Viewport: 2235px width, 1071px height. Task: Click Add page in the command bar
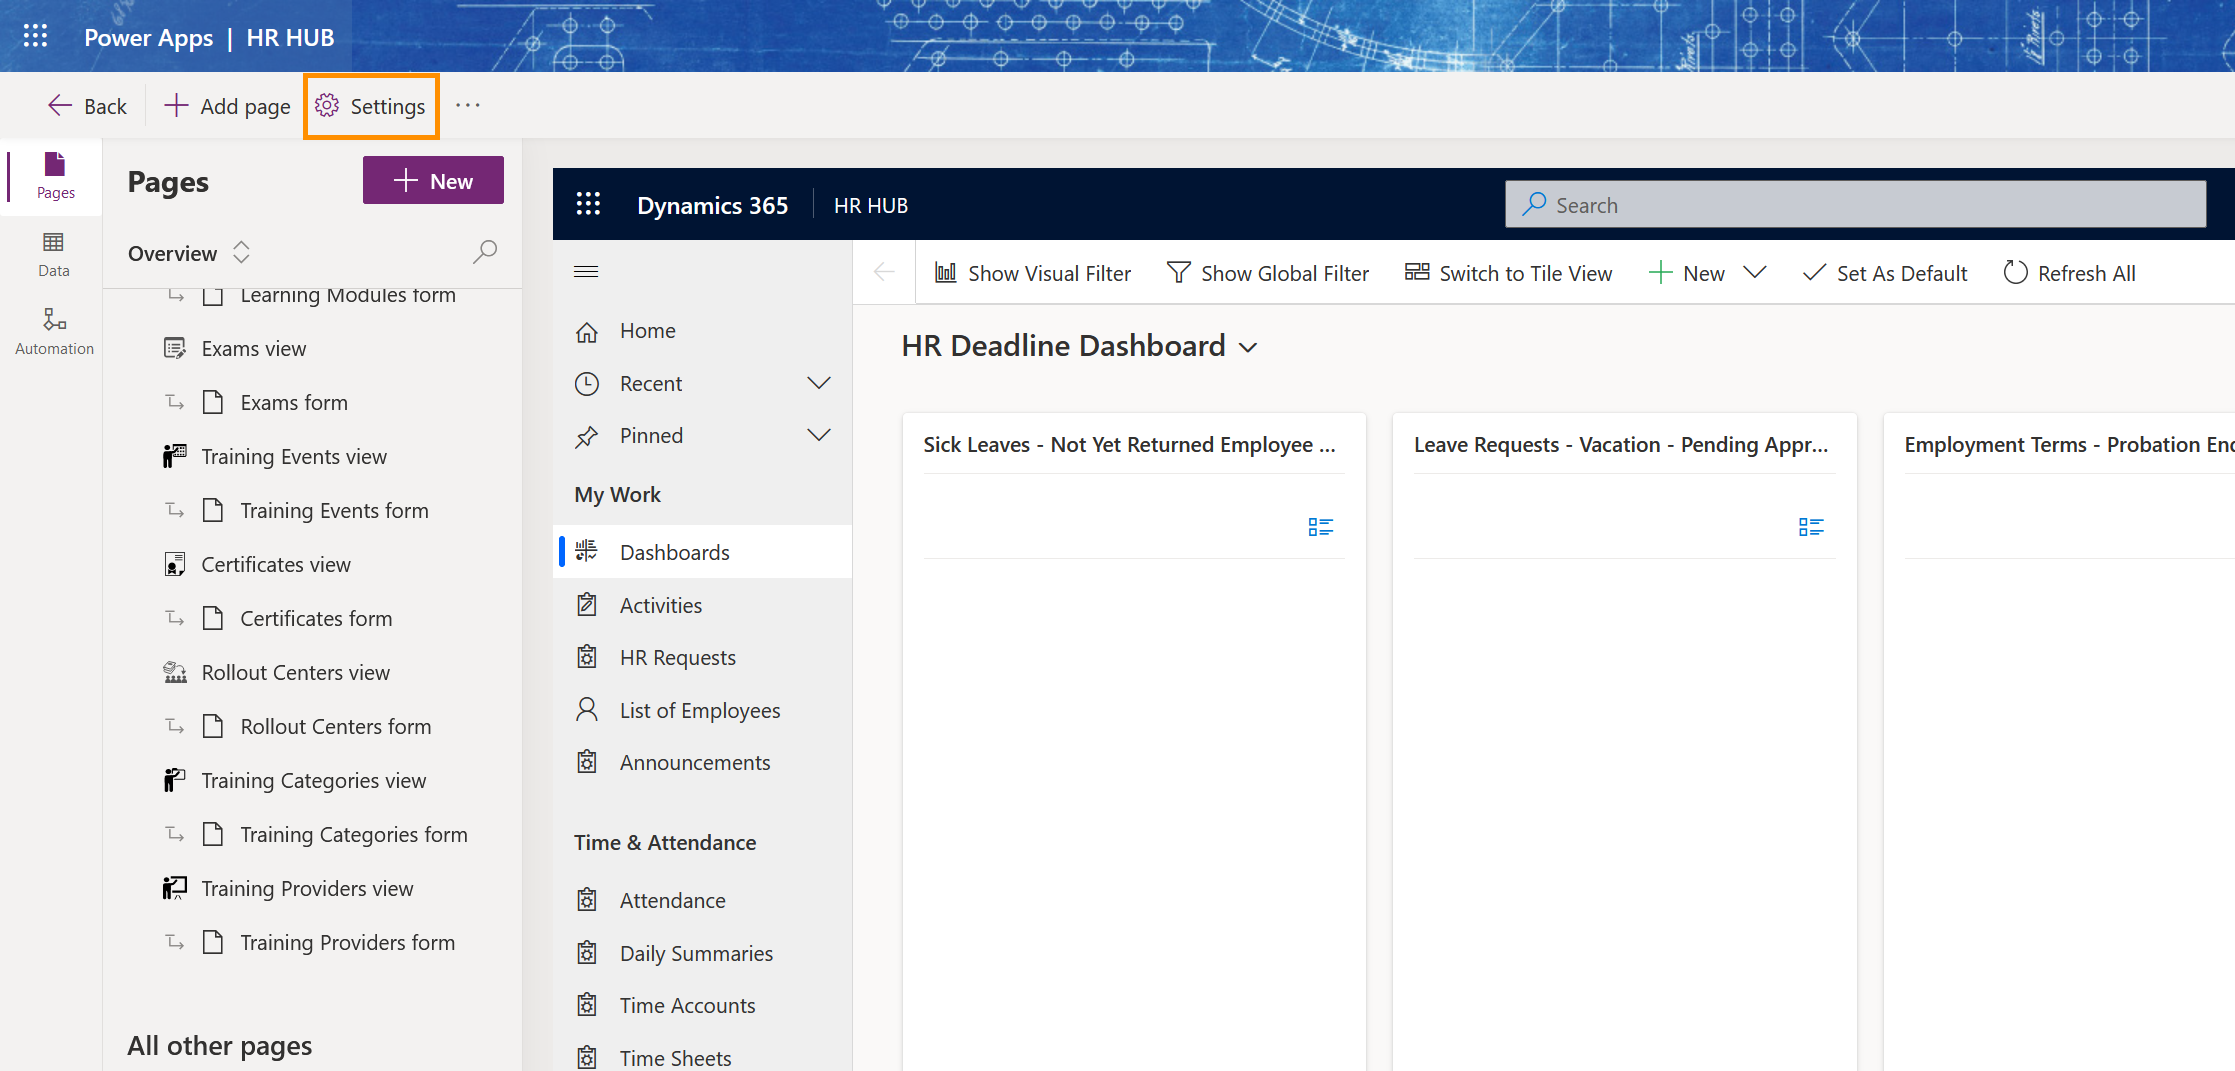click(227, 106)
